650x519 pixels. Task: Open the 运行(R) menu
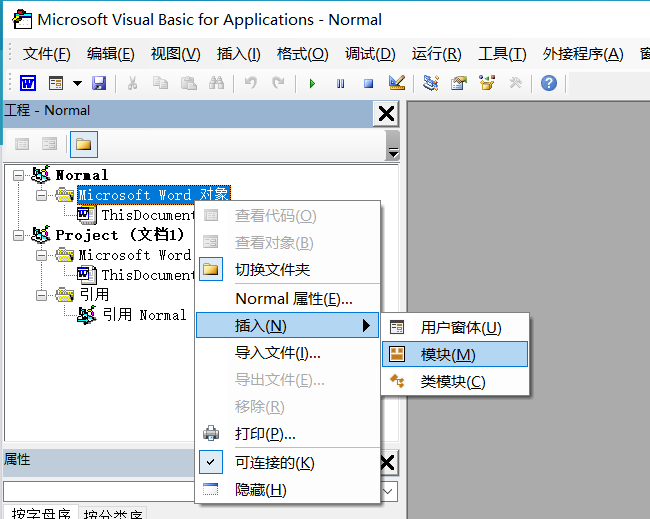tap(437, 54)
